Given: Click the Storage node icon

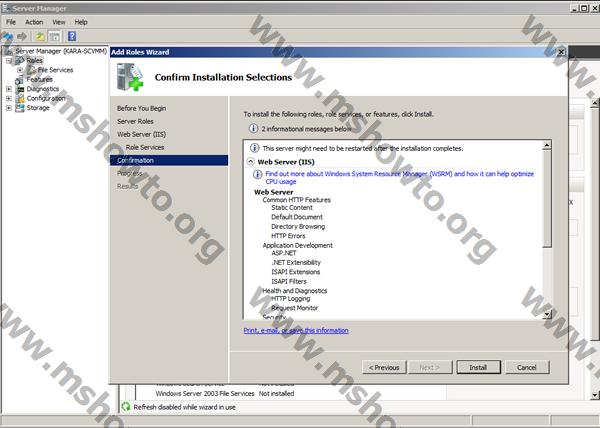Looking at the screenshot, I should tap(20, 108).
